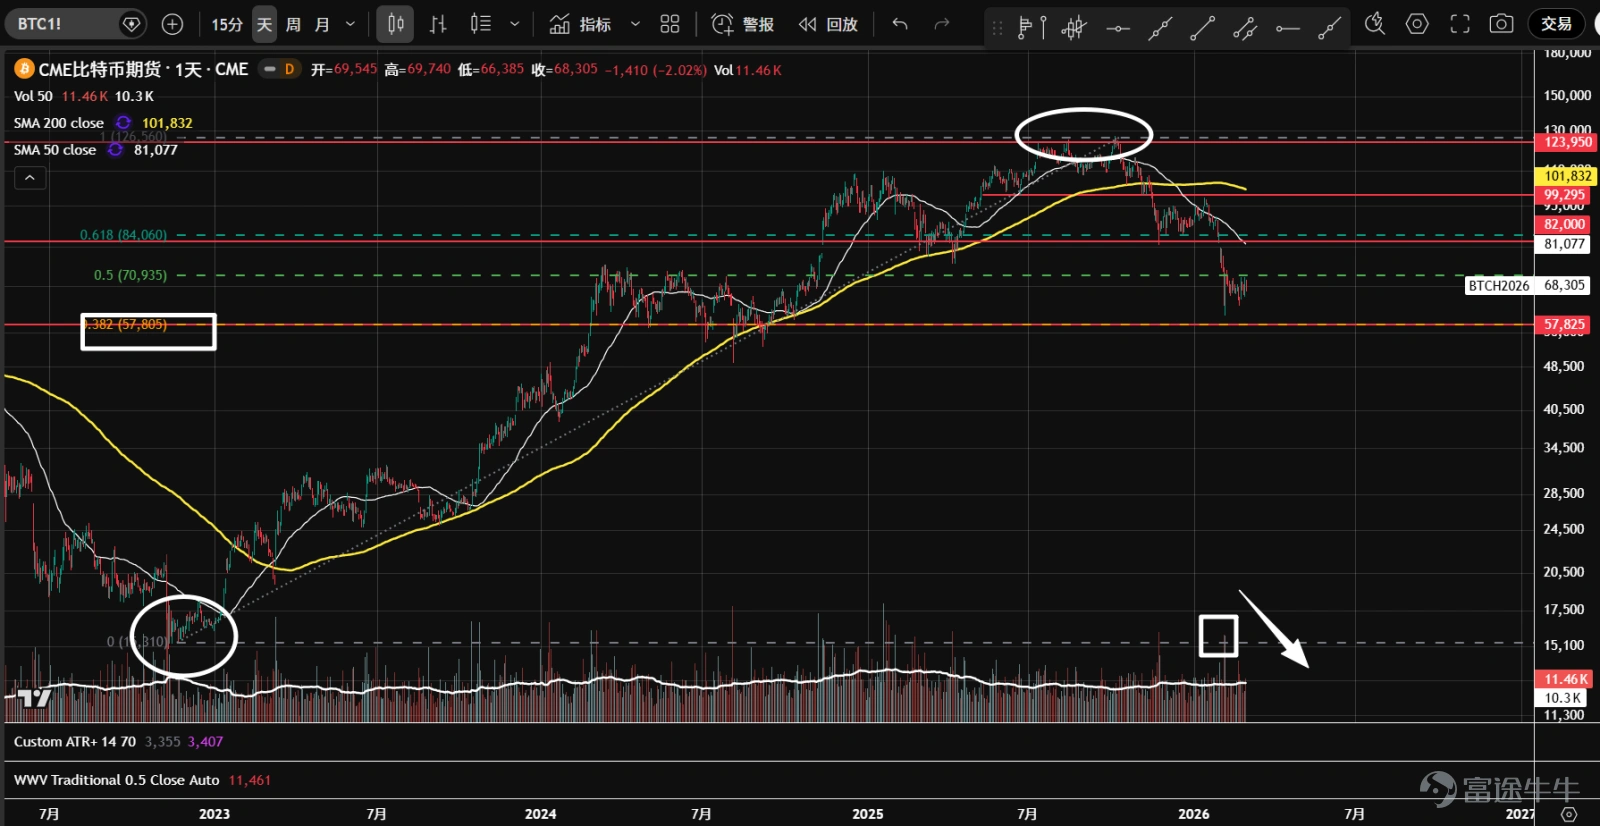Click the 交易 trade button
Image resolution: width=1600 pixels, height=826 pixels.
tap(1556, 24)
